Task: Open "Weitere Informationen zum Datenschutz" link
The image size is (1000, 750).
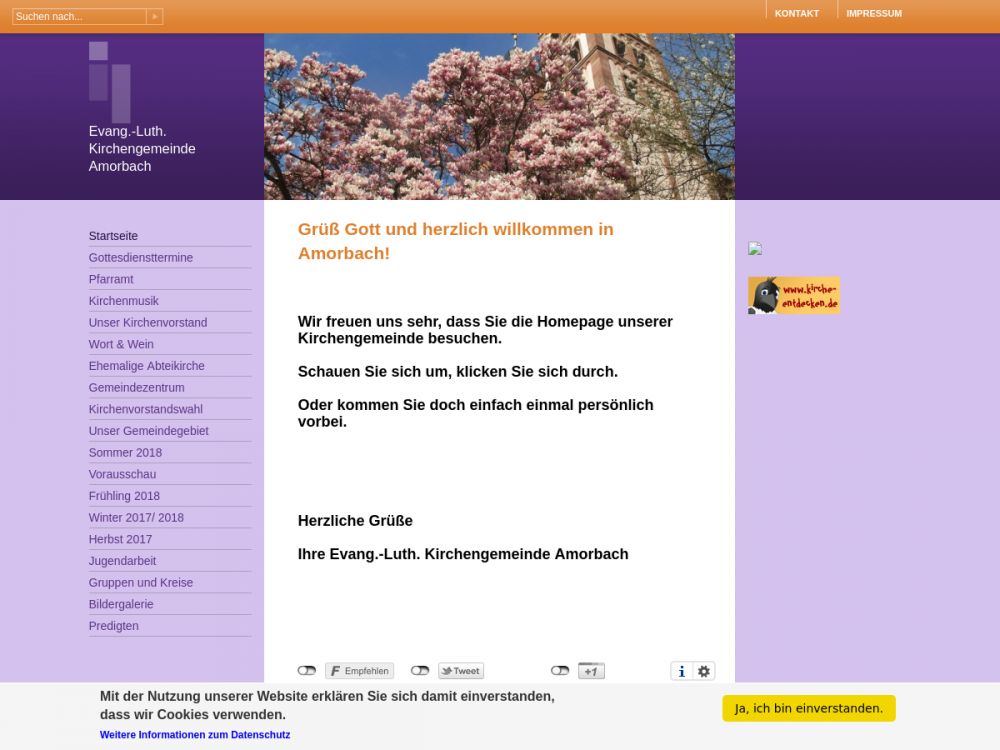Action: click(195, 735)
